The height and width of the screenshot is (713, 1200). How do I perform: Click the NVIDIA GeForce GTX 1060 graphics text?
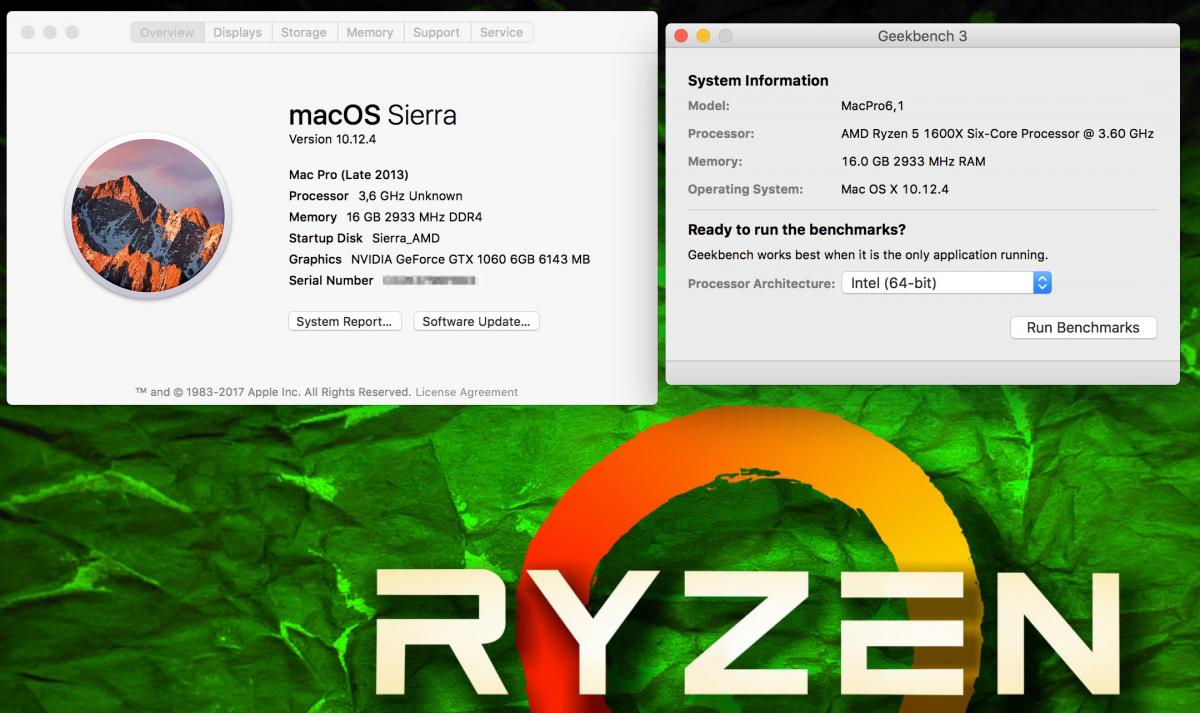470,259
